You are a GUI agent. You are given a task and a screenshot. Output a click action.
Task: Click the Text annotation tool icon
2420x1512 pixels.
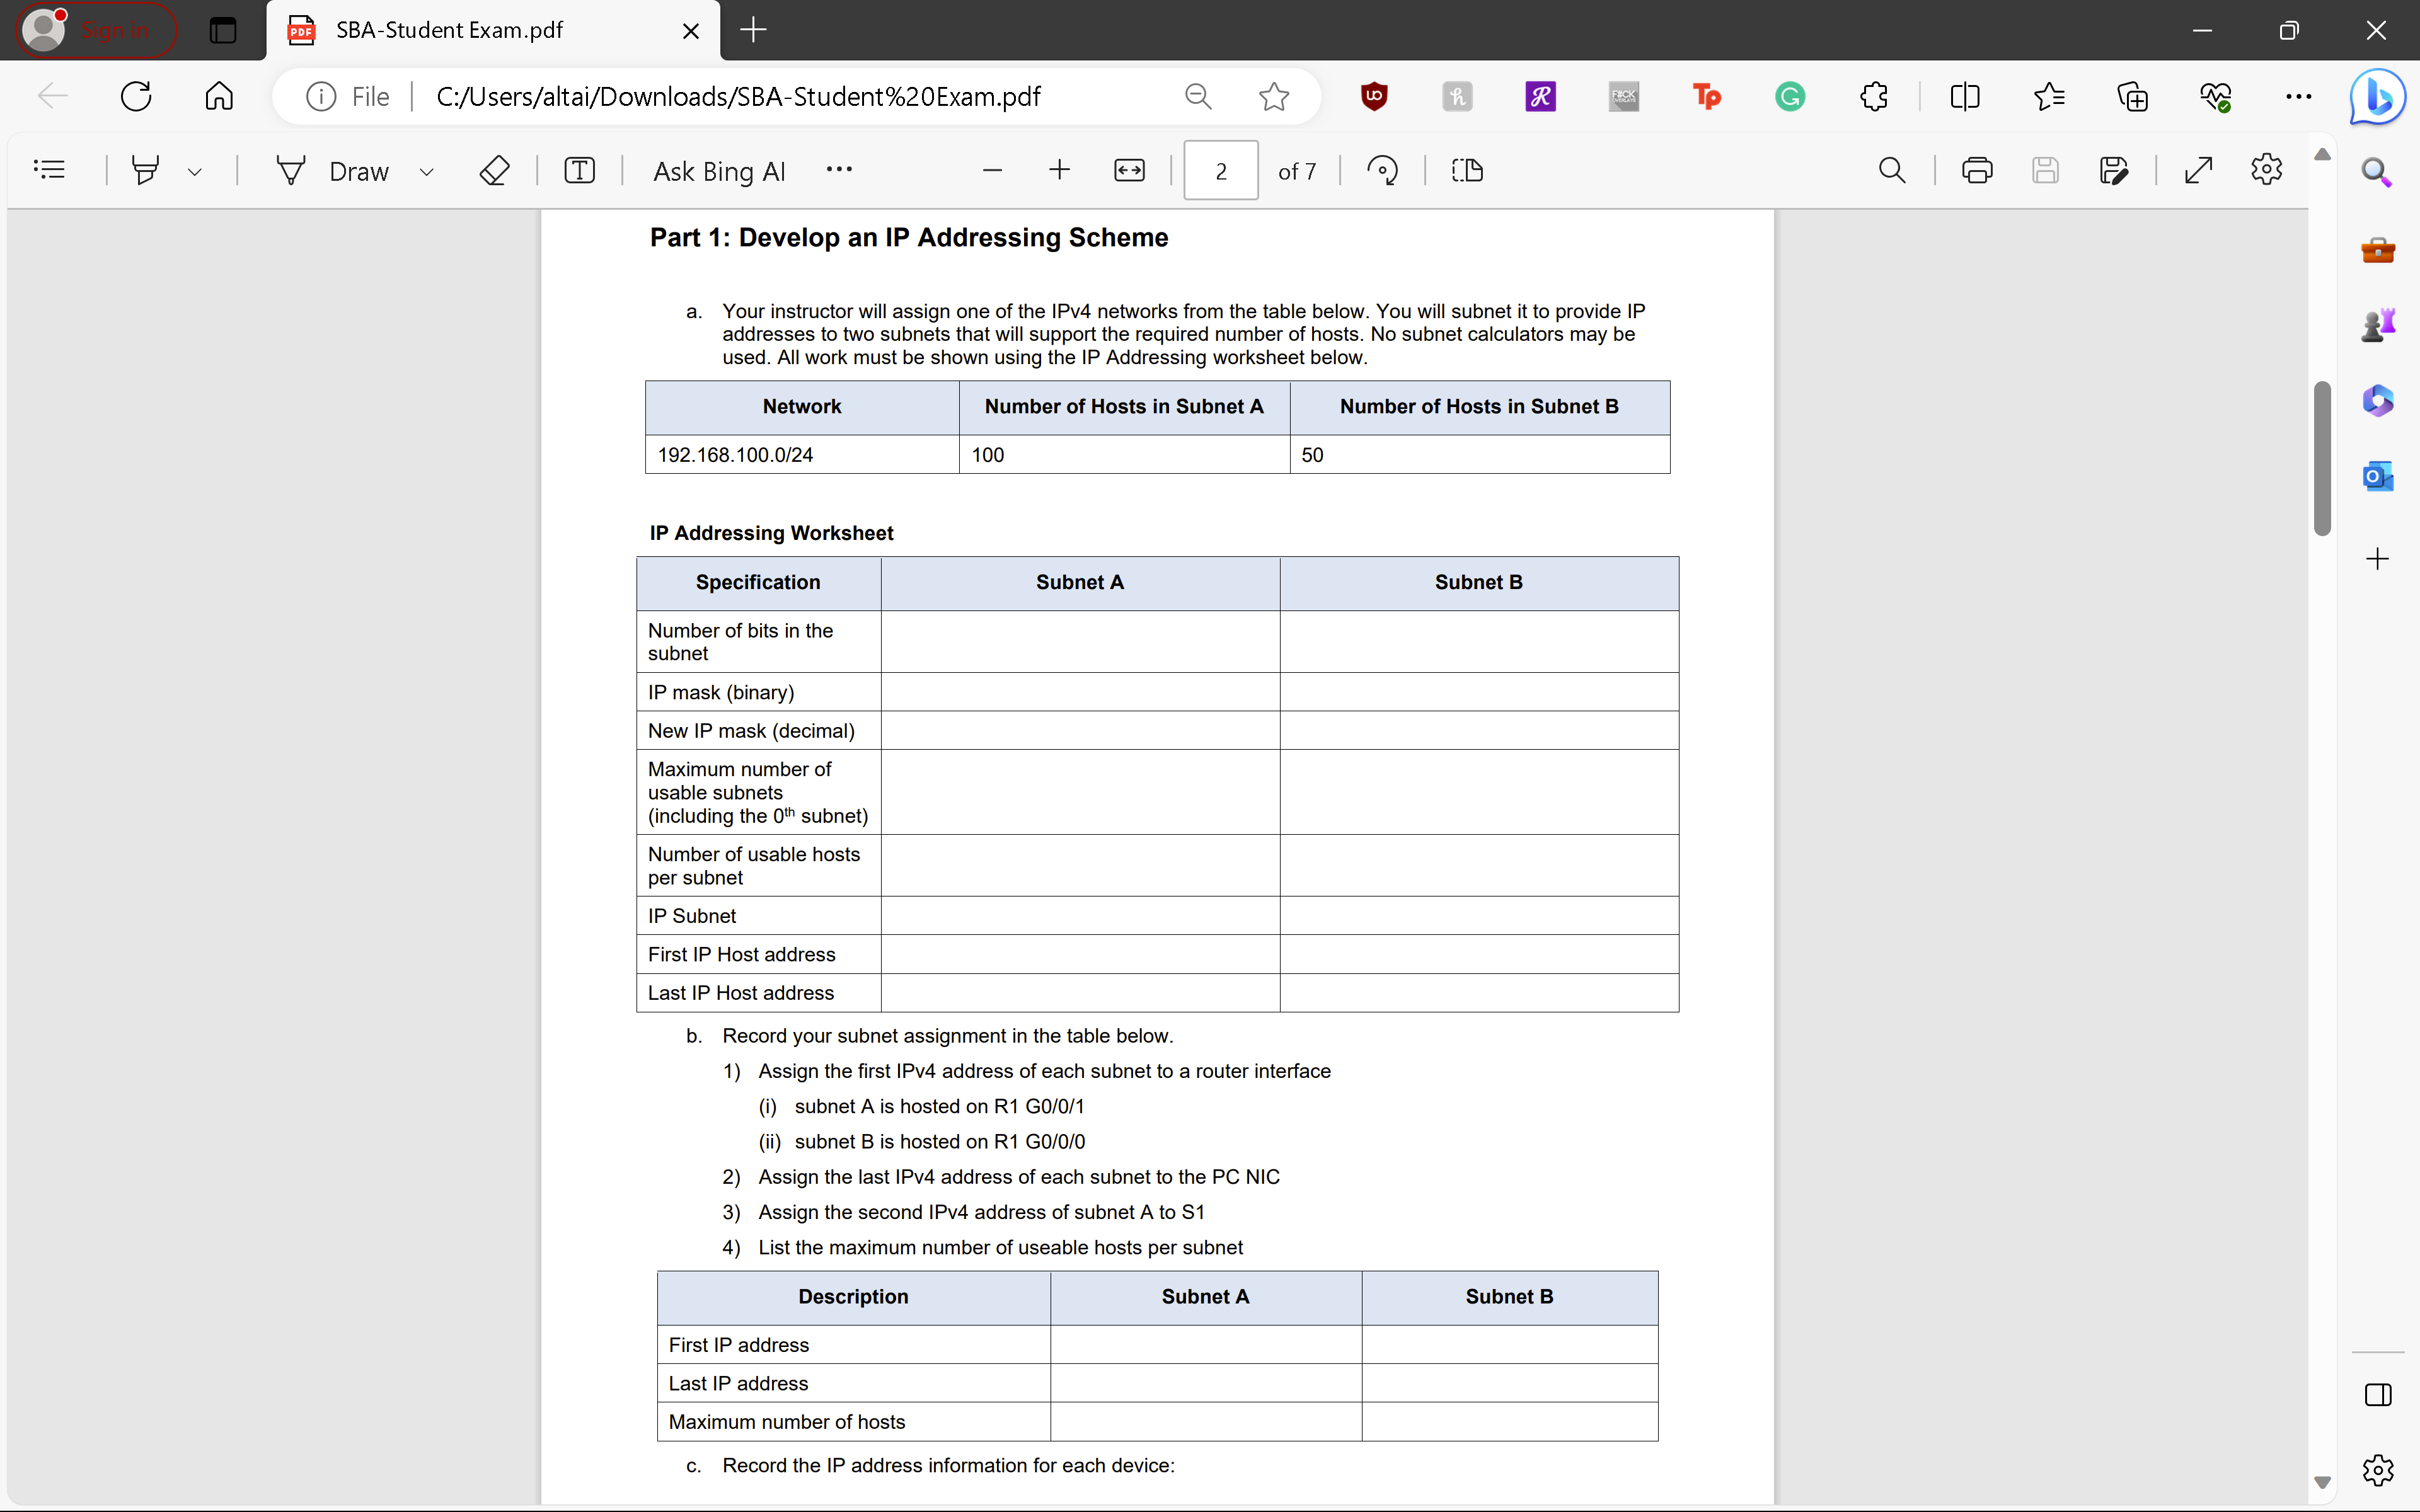click(x=580, y=169)
